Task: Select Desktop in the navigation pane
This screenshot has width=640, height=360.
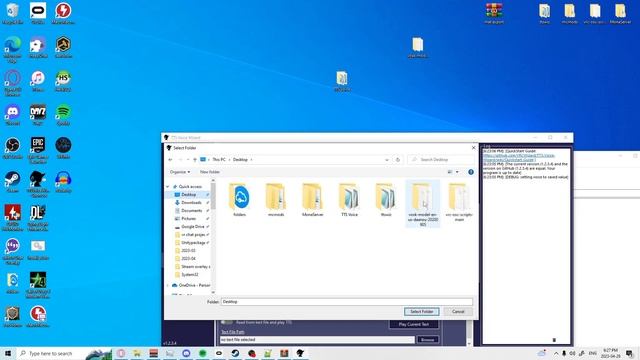Action: [x=189, y=195]
